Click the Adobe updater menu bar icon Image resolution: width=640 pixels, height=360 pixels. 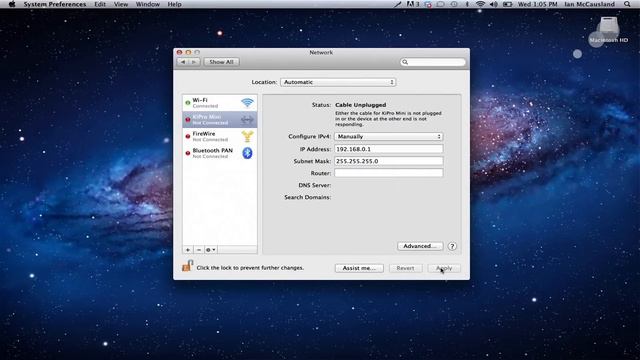(x=412, y=4)
